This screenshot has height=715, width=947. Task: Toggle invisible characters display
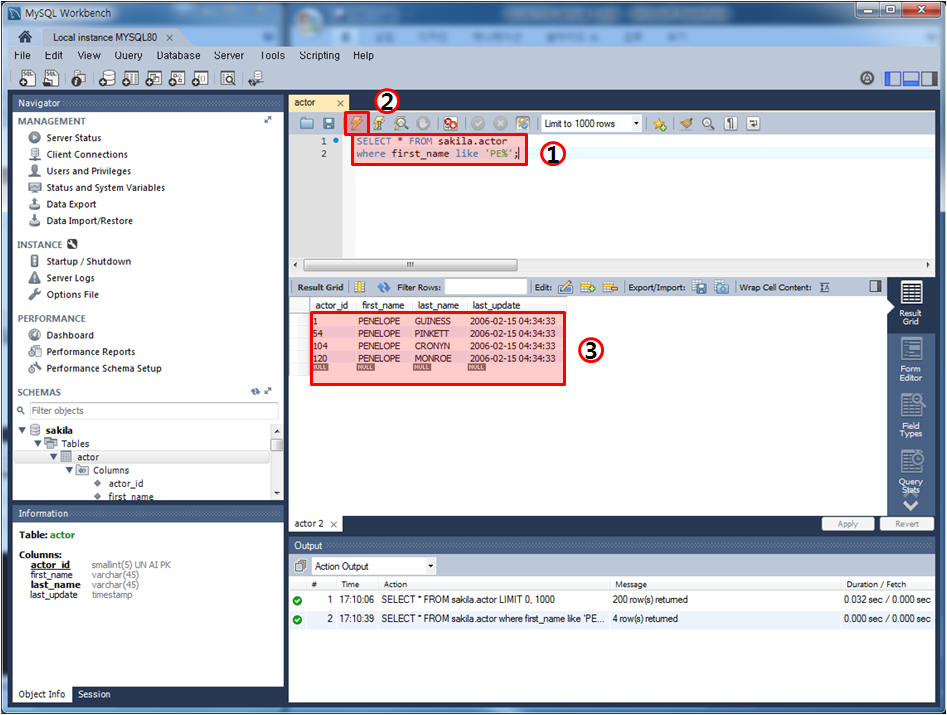731,124
